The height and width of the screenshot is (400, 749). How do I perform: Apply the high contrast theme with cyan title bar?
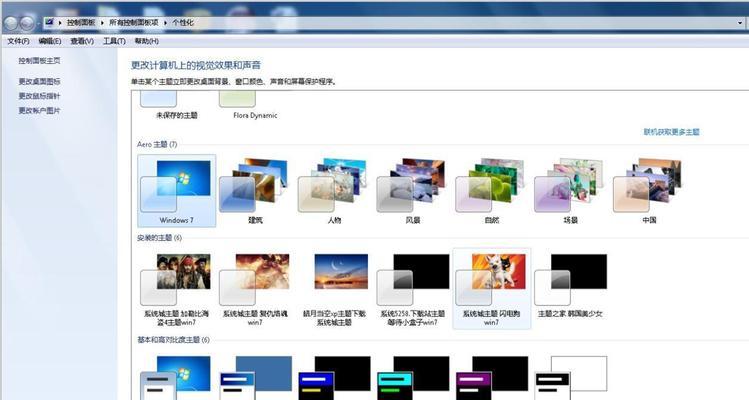[x=413, y=378]
